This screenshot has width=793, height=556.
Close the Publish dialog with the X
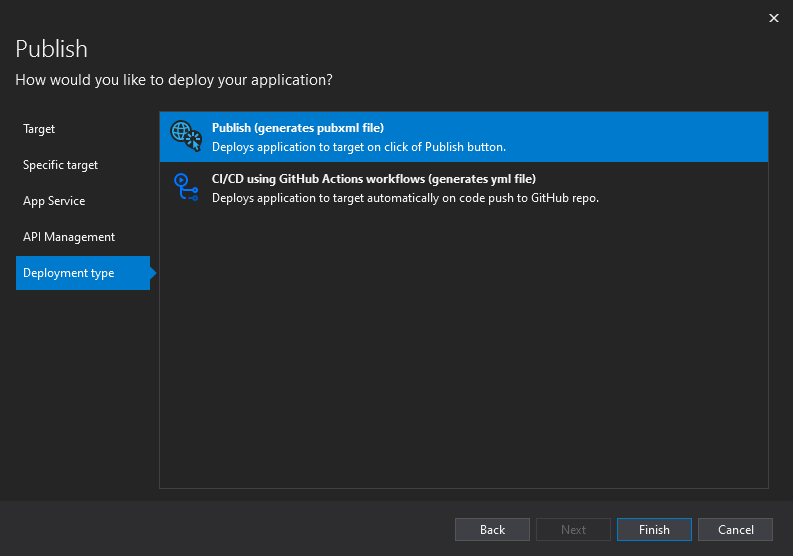pos(773,18)
